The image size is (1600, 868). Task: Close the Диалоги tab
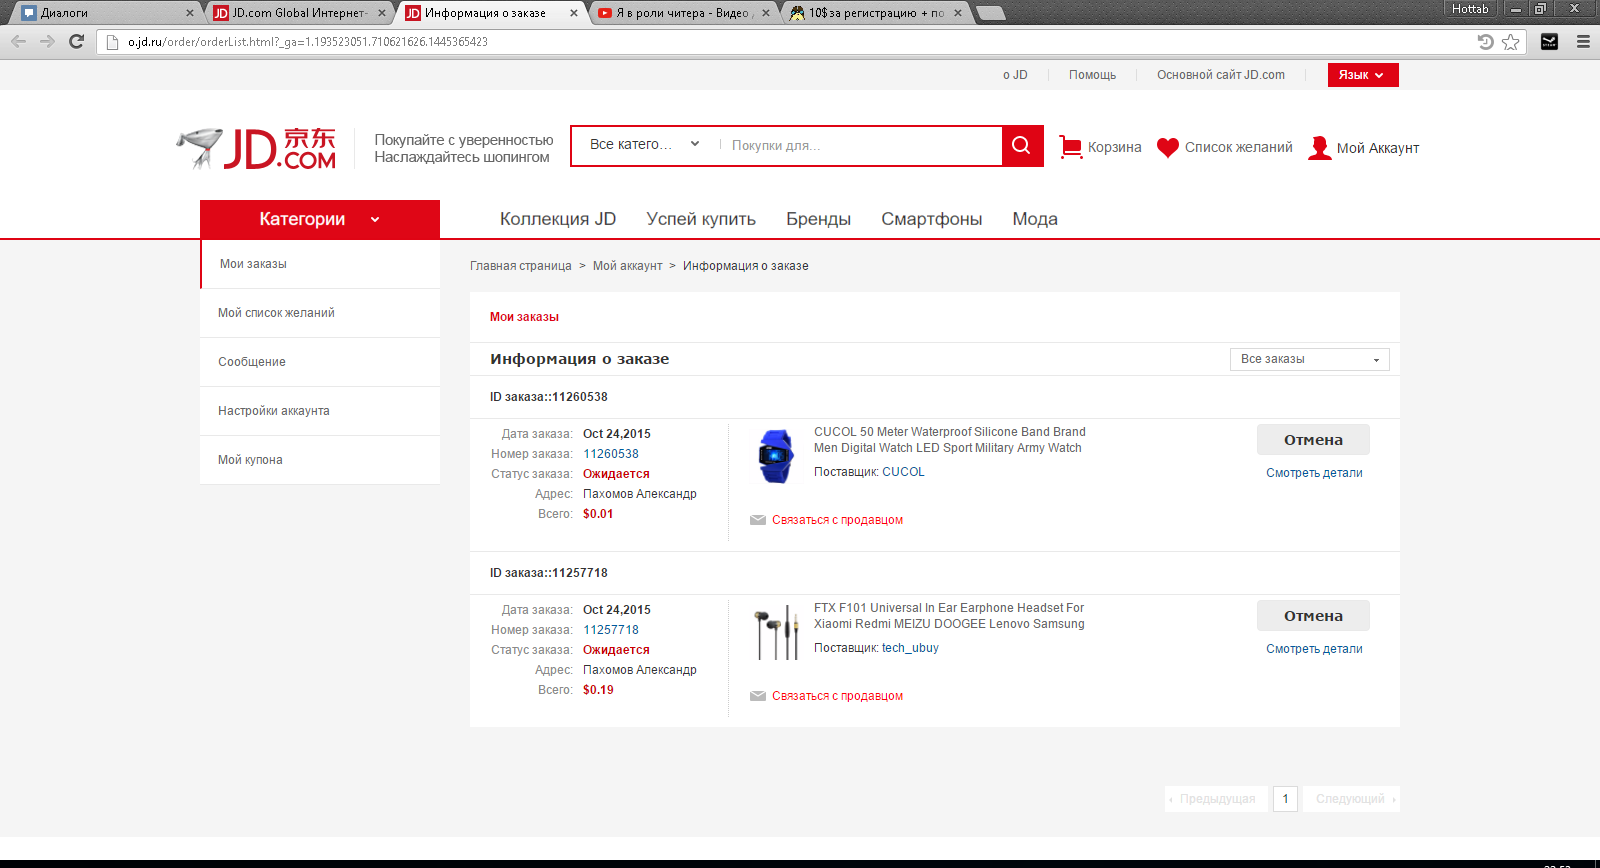tap(190, 13)
